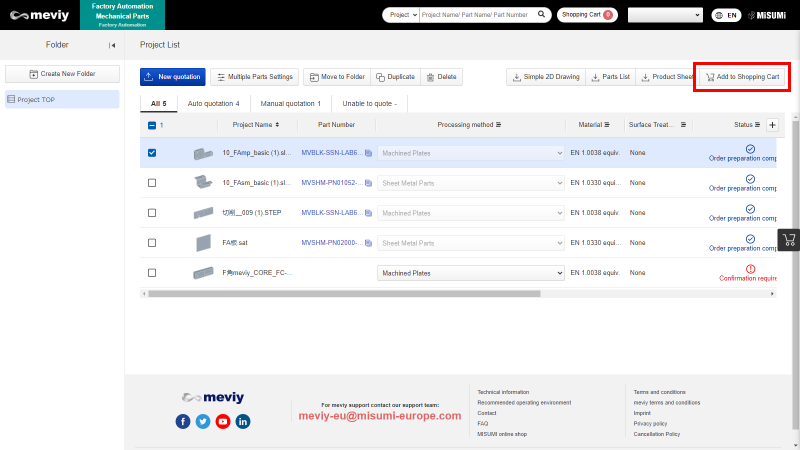Viewport: 800px width, 450px height.
Task: Open Surface Treatment column filter icon
Action: [x=683, y=124]
